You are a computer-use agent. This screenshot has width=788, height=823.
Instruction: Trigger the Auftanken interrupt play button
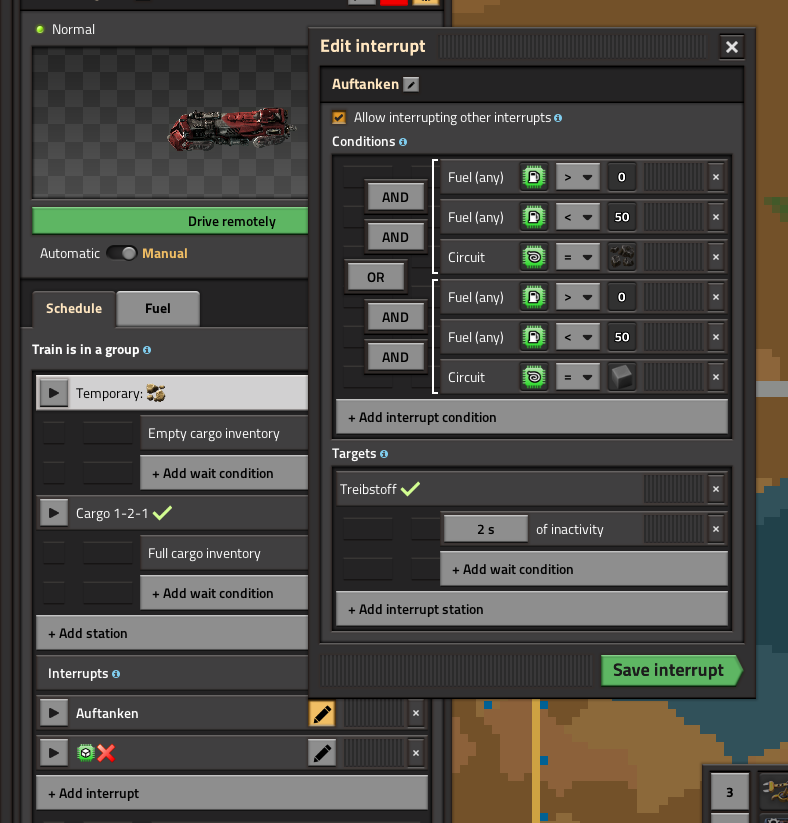(53, 713)
